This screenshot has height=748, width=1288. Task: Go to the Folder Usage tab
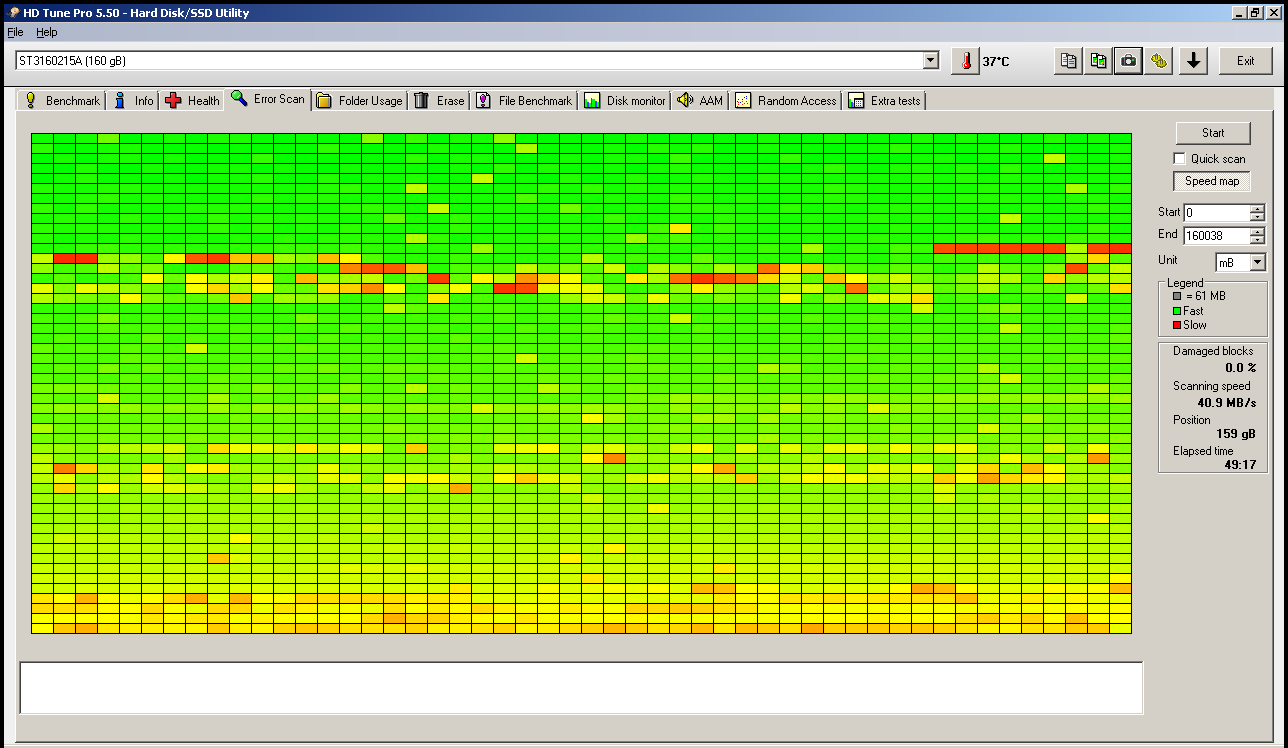[359, 101]
